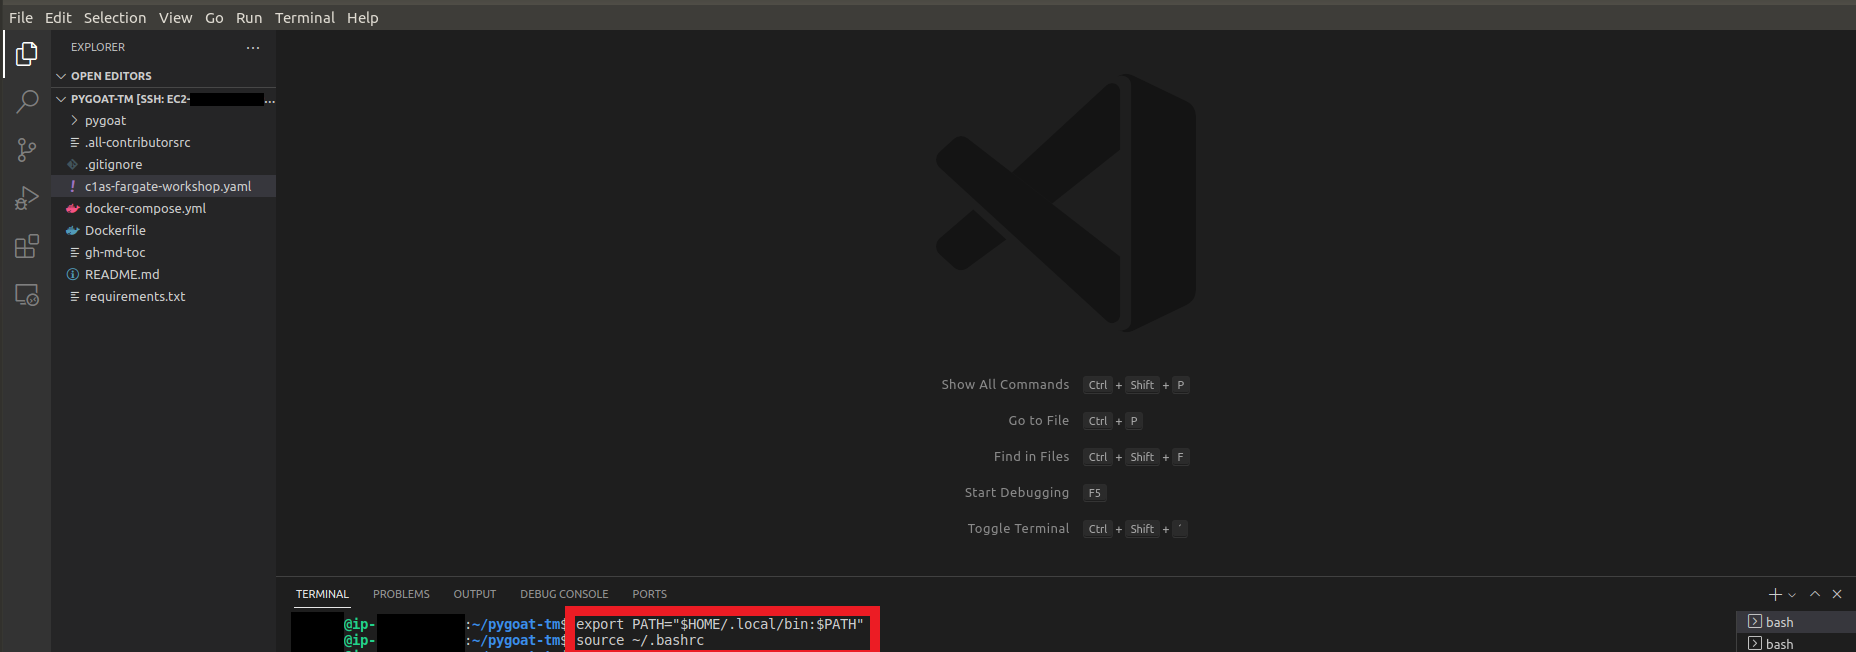Open requirements.txt file
Viewport: 1856px width, 652px height.
tap(163, 296)
